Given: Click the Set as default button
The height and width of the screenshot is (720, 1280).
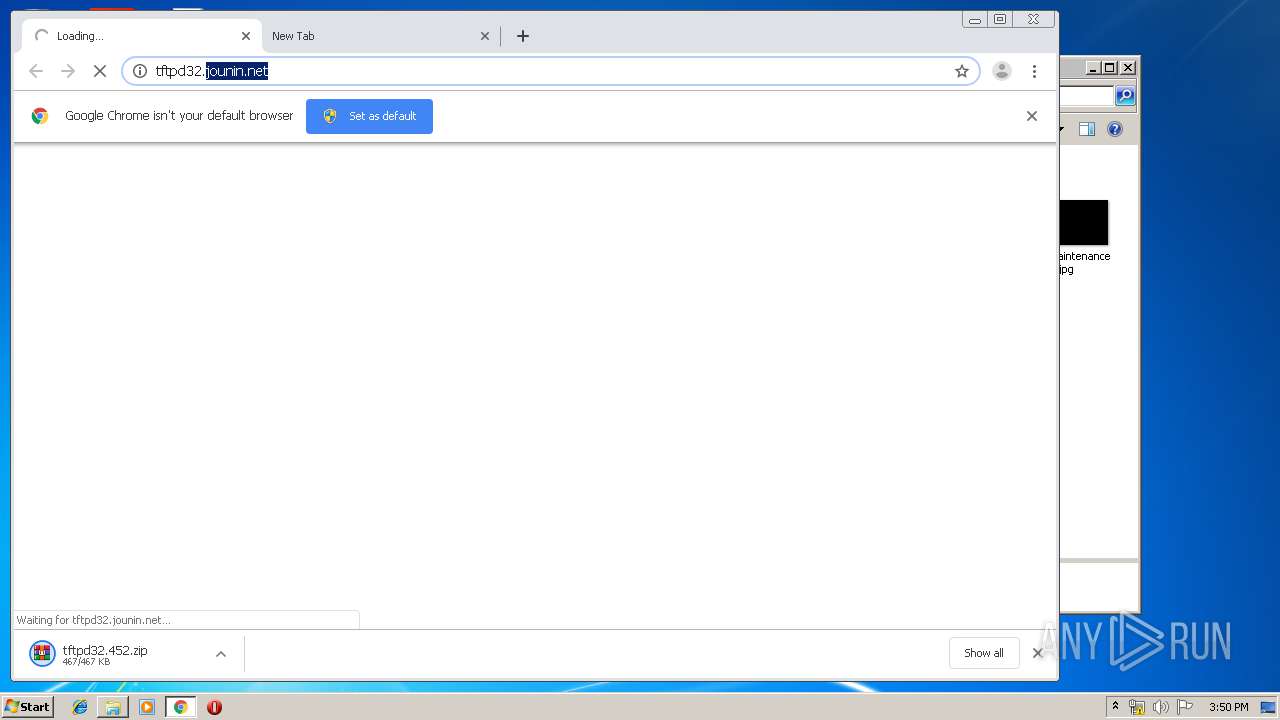Looking at the screenshot, I should 369,116.
